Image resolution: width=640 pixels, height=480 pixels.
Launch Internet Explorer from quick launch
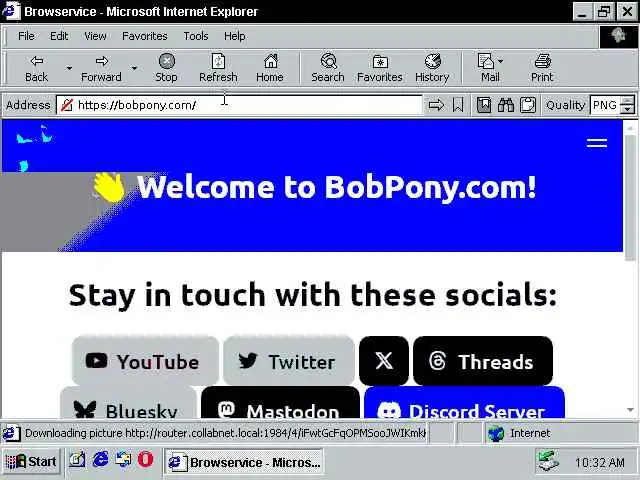tap(100, 460)
